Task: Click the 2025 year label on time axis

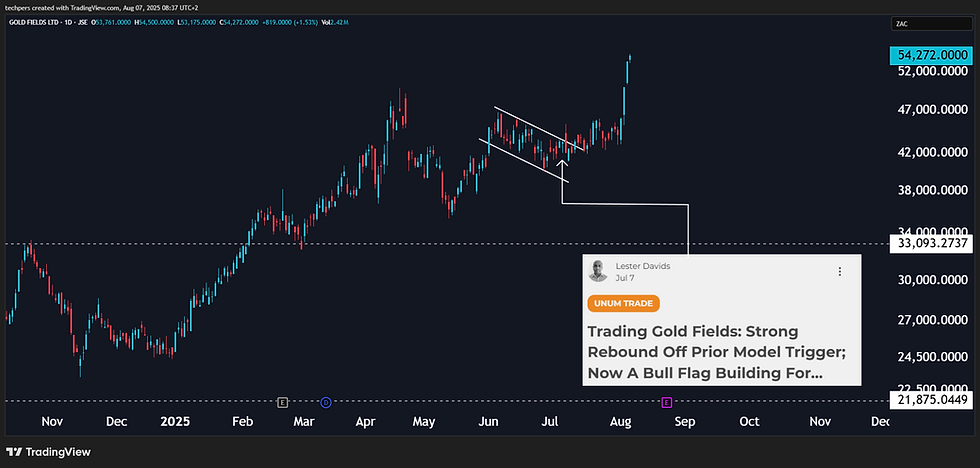Action: pos(176,422)
